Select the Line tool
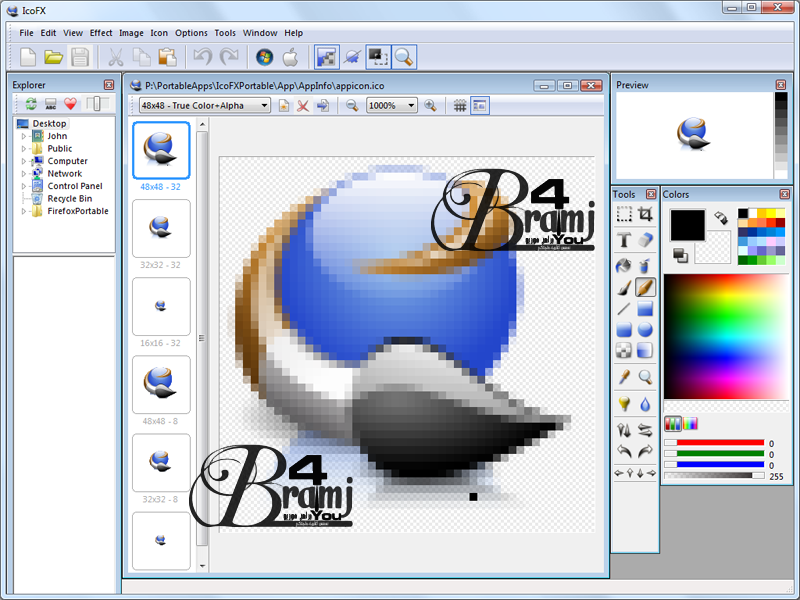The width and height of the screenshot is (800, 600). coord(624,309)
